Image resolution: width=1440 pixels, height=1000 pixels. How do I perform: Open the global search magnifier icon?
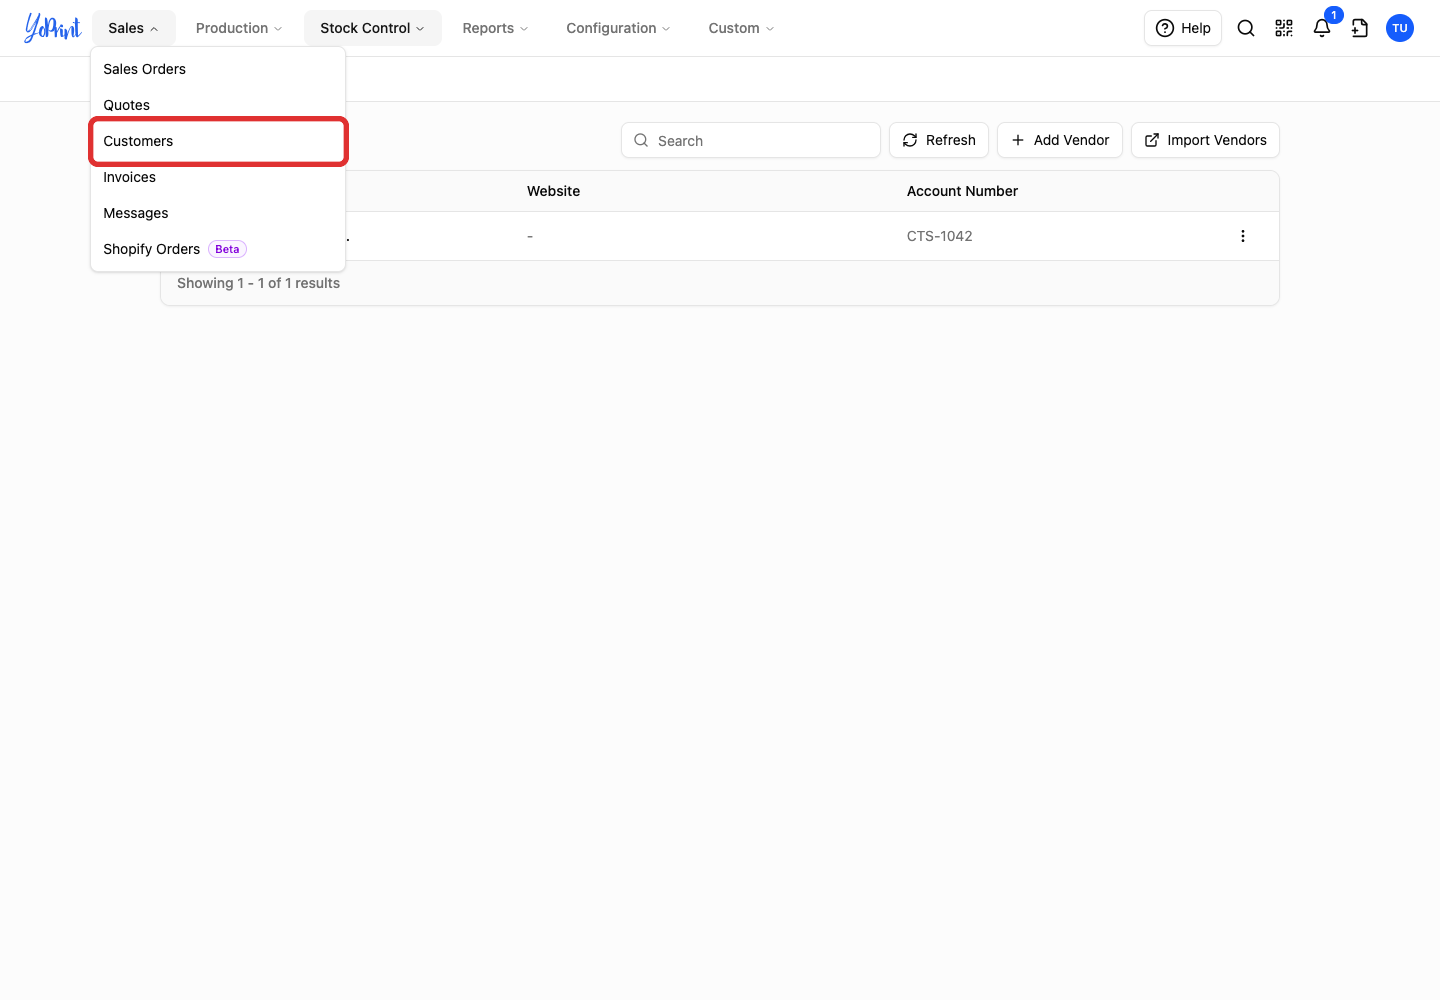1246,28
